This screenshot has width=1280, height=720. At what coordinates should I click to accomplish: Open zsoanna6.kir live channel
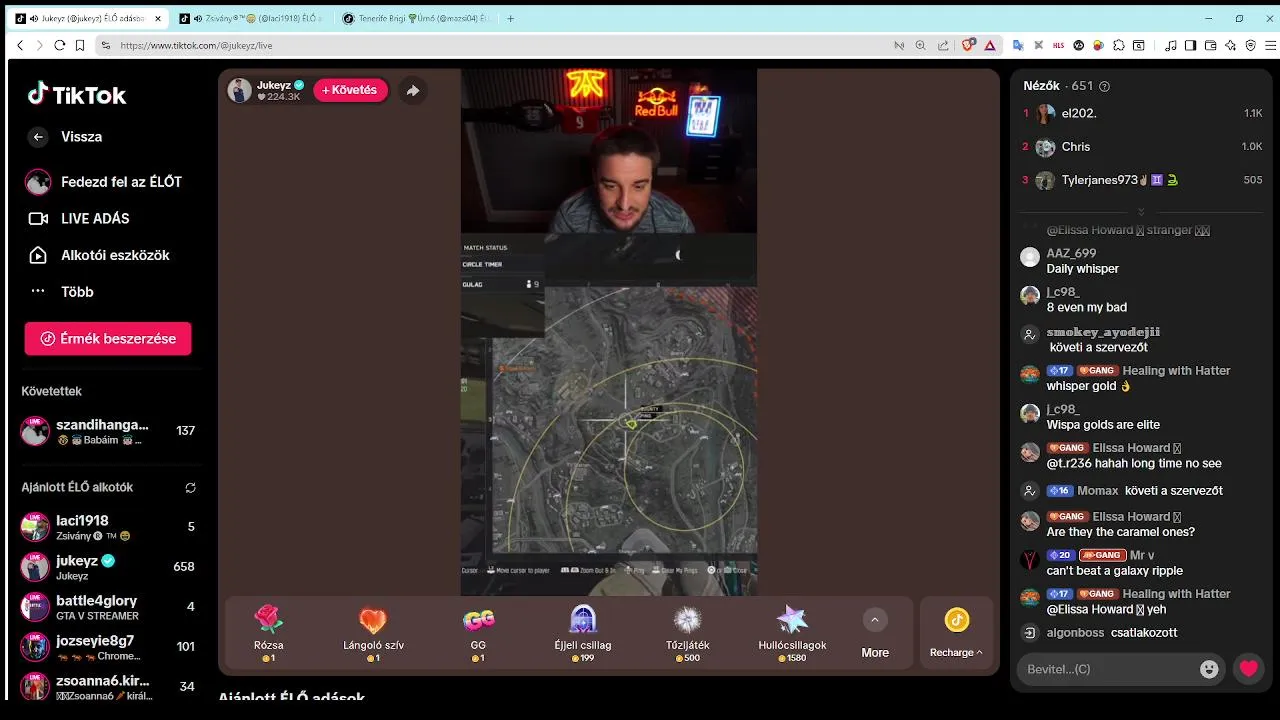[x=108, y=687]
